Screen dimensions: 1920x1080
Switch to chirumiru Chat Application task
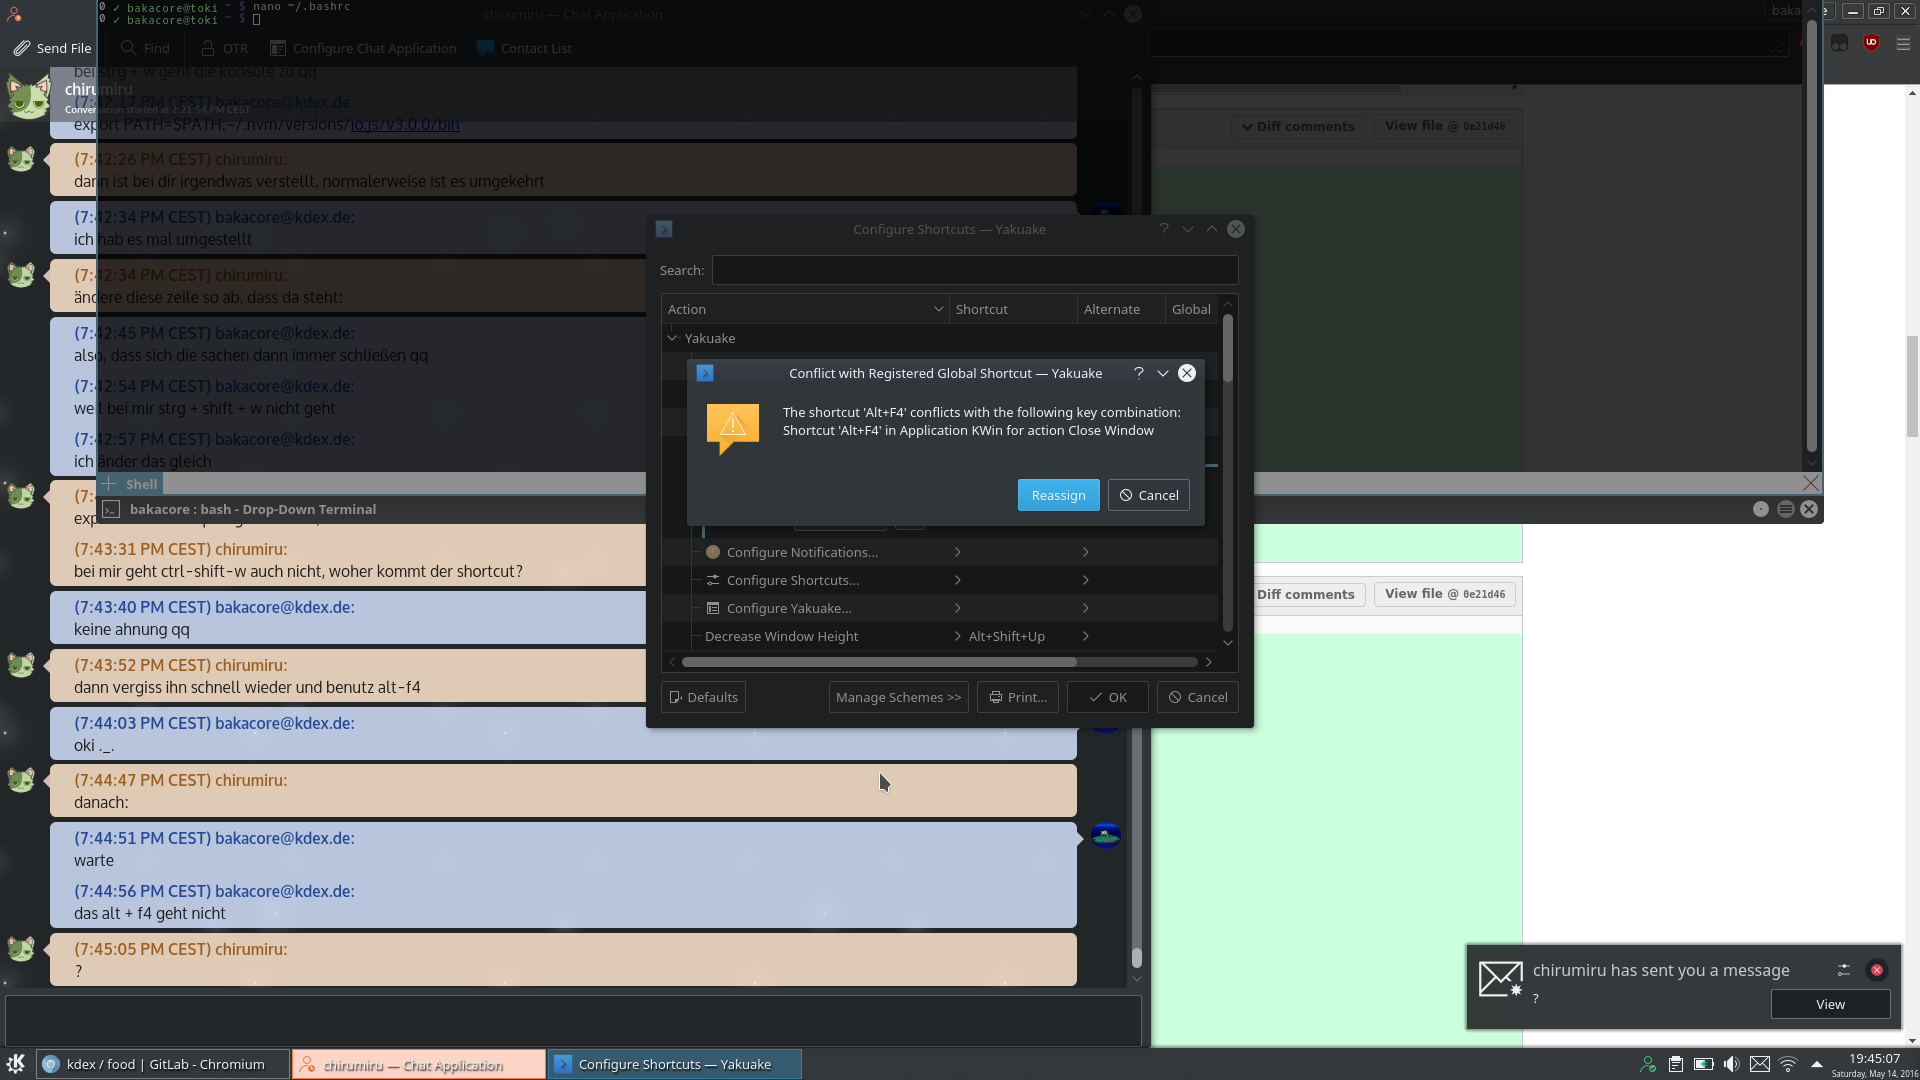point(418,1064)
